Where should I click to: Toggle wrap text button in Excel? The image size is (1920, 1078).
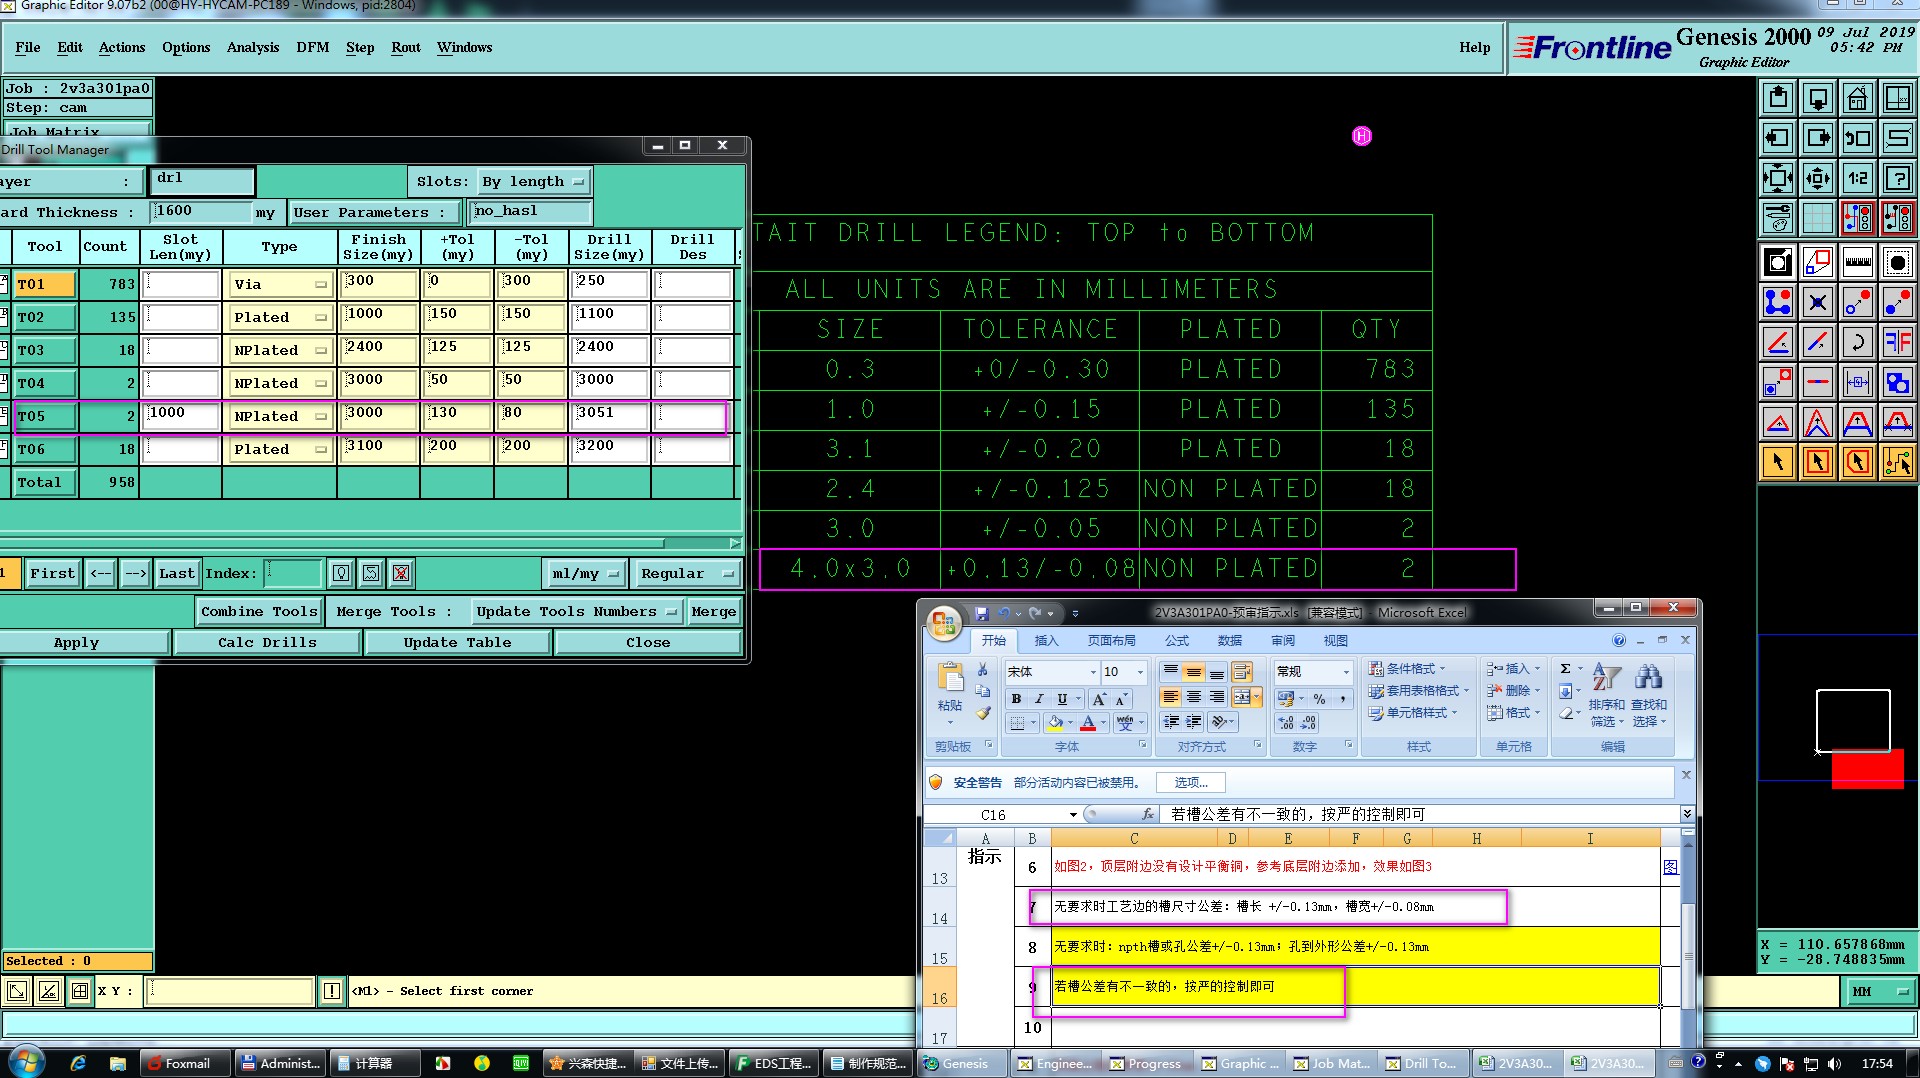1242,671
